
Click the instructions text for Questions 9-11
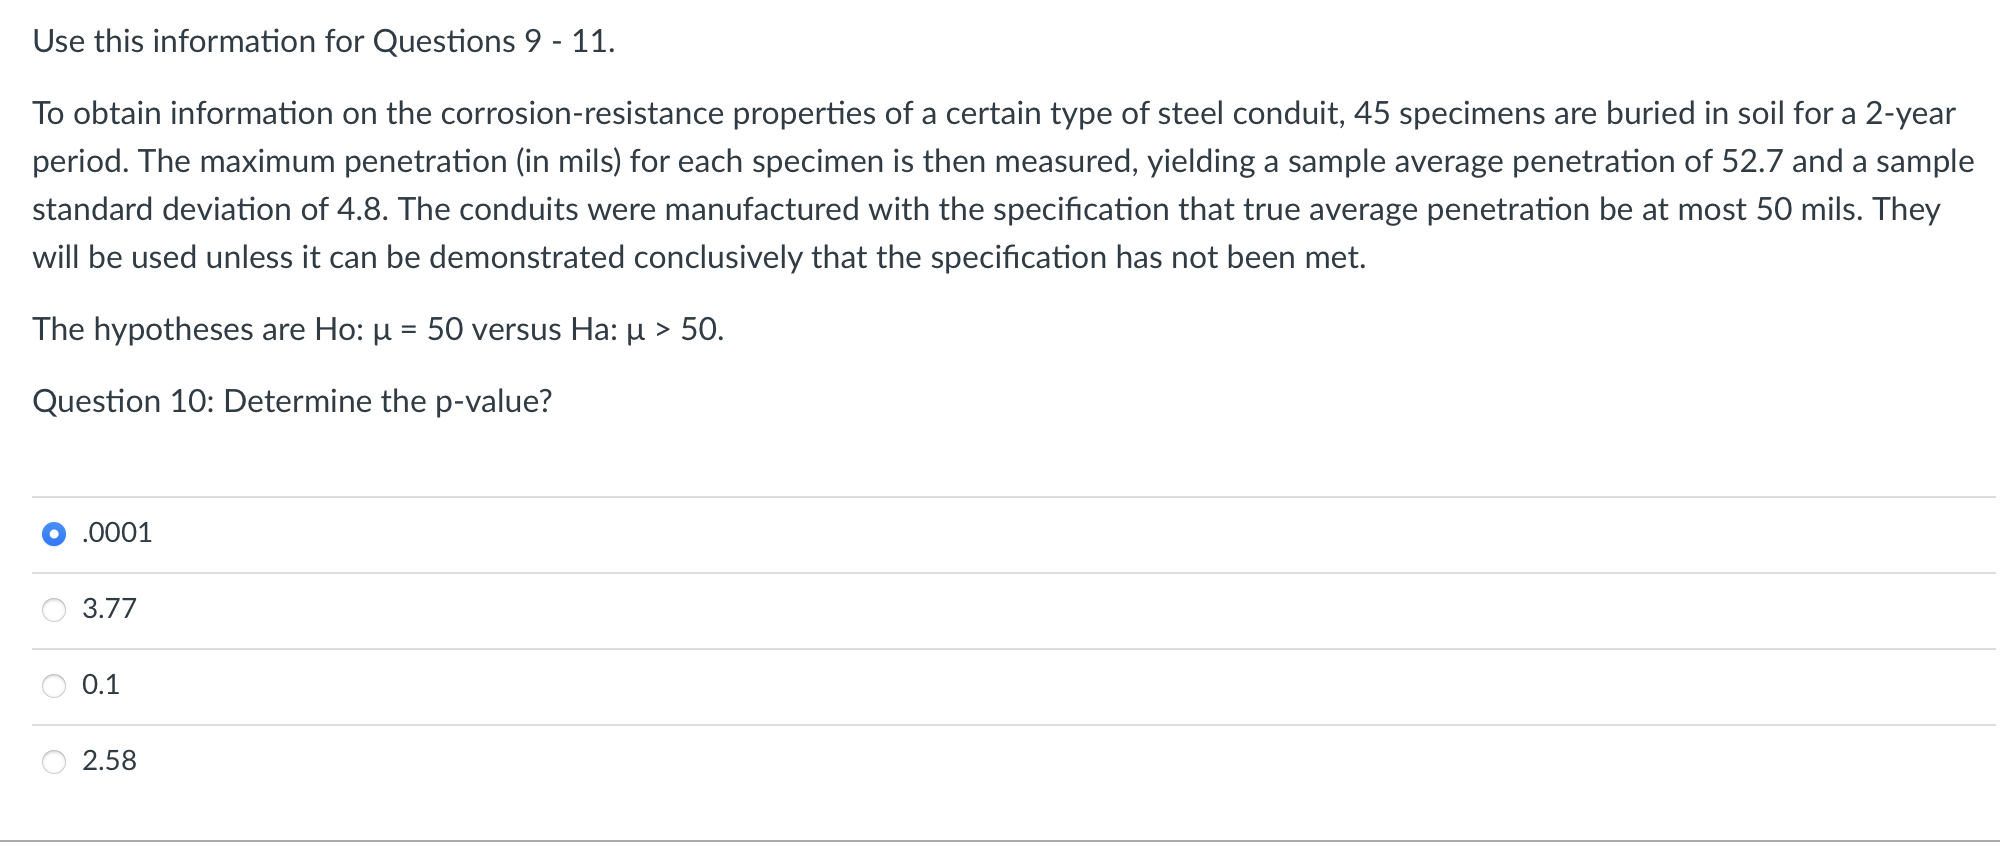coord(322,41)
